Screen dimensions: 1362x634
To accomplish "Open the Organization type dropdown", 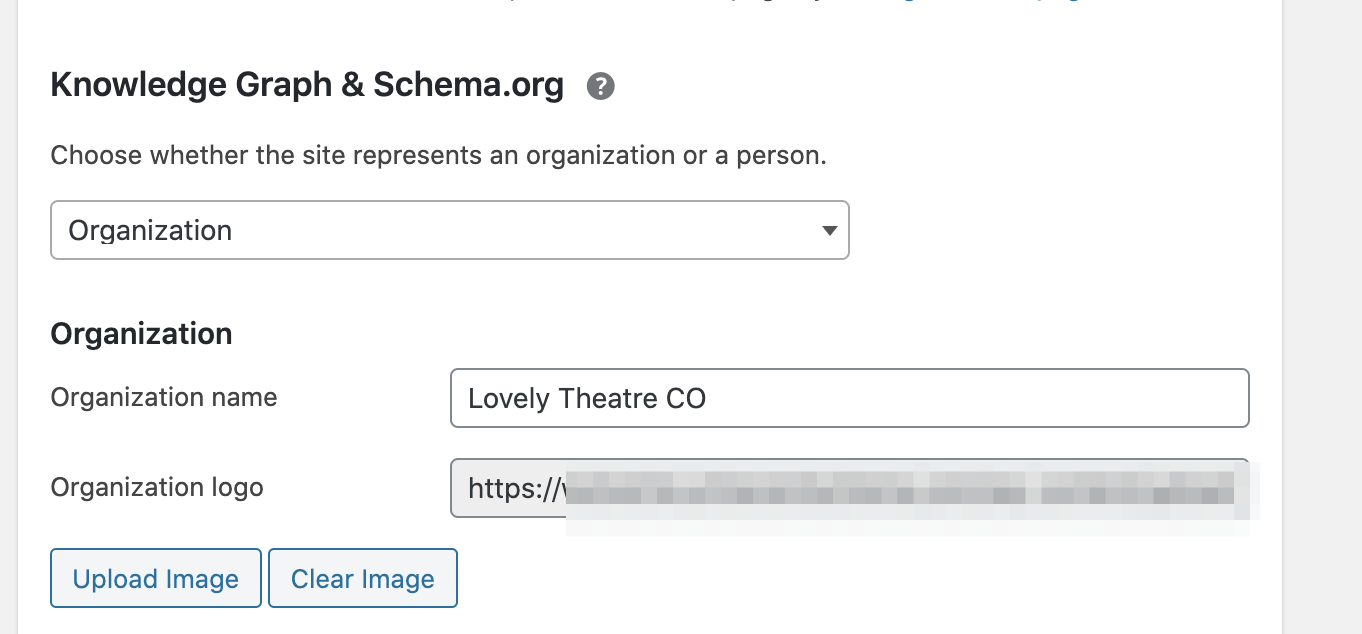I will click(x=449, y=230).
